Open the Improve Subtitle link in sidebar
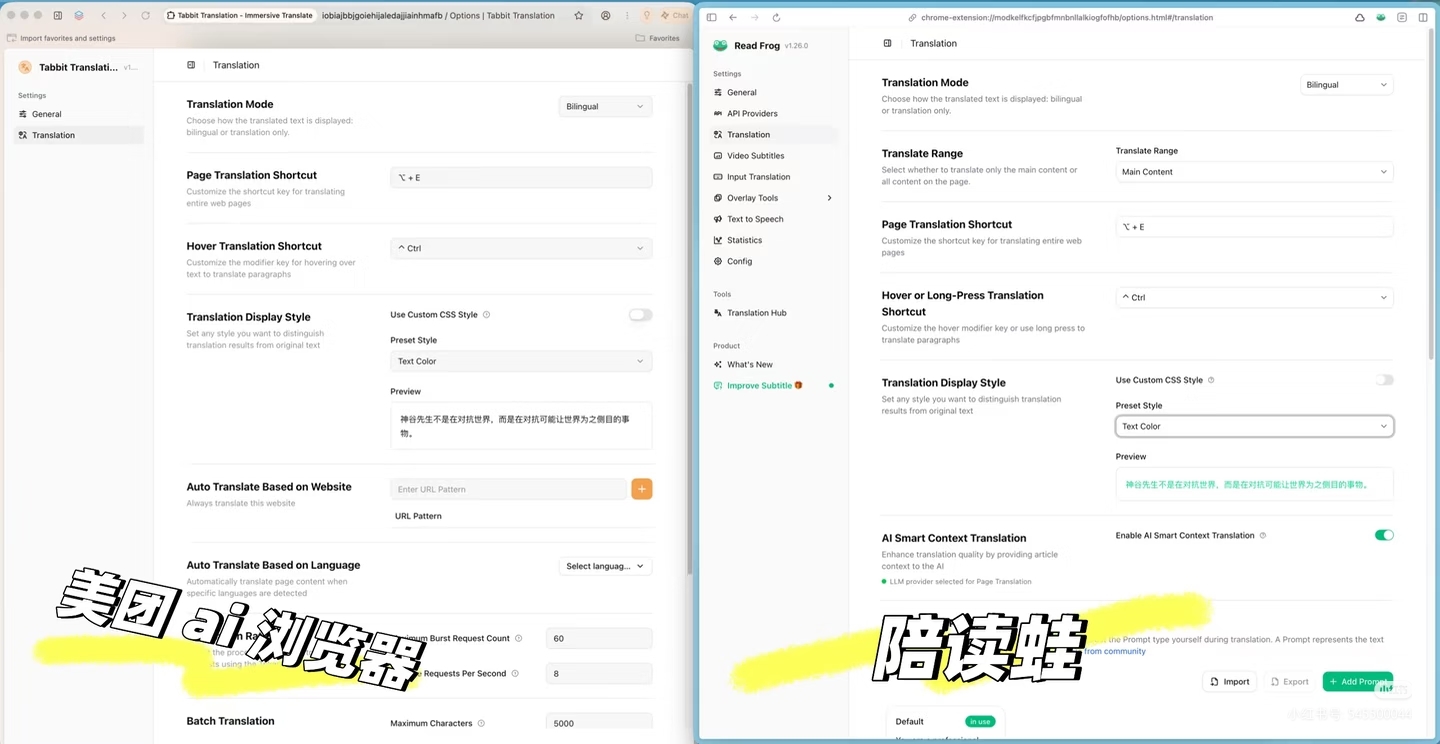 pos(759,386)
